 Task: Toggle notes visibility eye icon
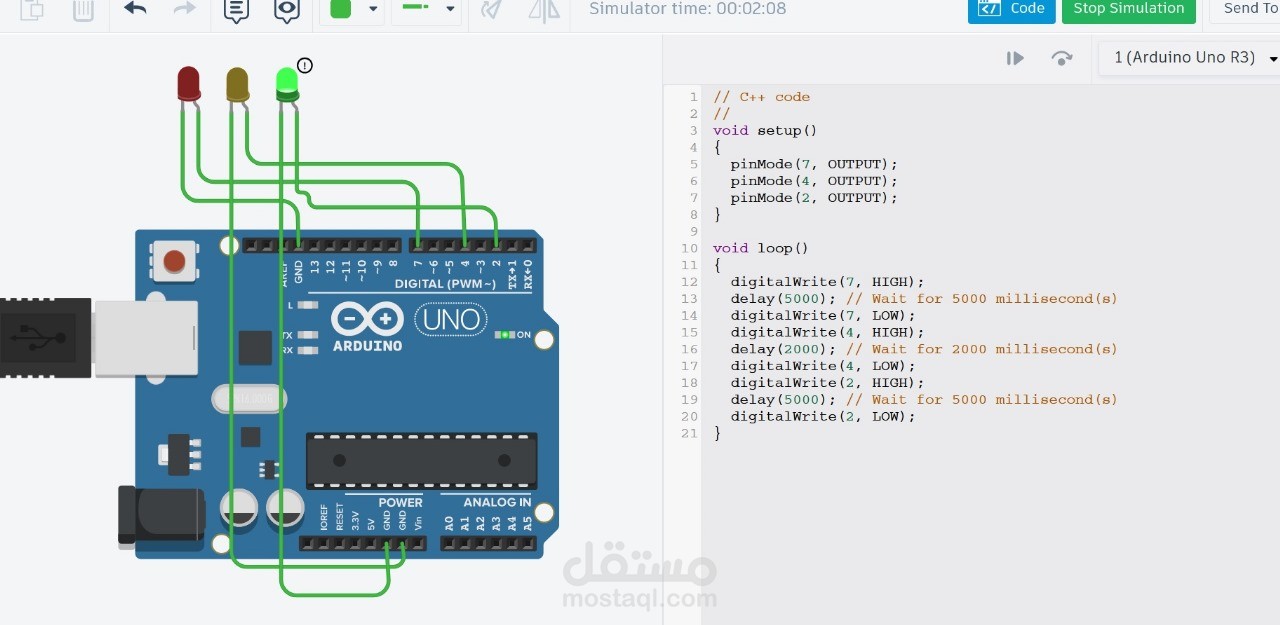pos(287,10)
